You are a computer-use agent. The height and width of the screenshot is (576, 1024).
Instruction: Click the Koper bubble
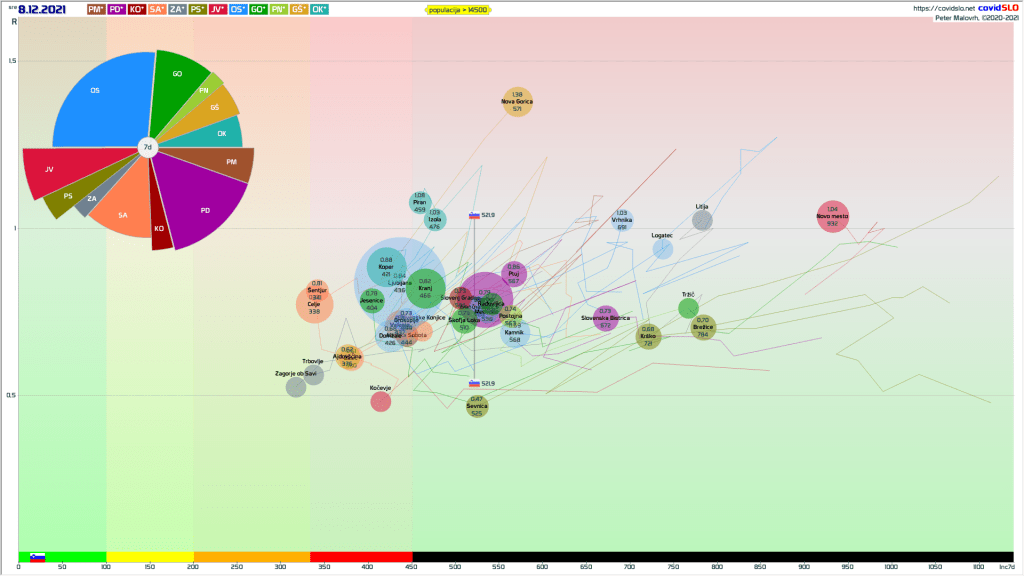pos(386,267)
